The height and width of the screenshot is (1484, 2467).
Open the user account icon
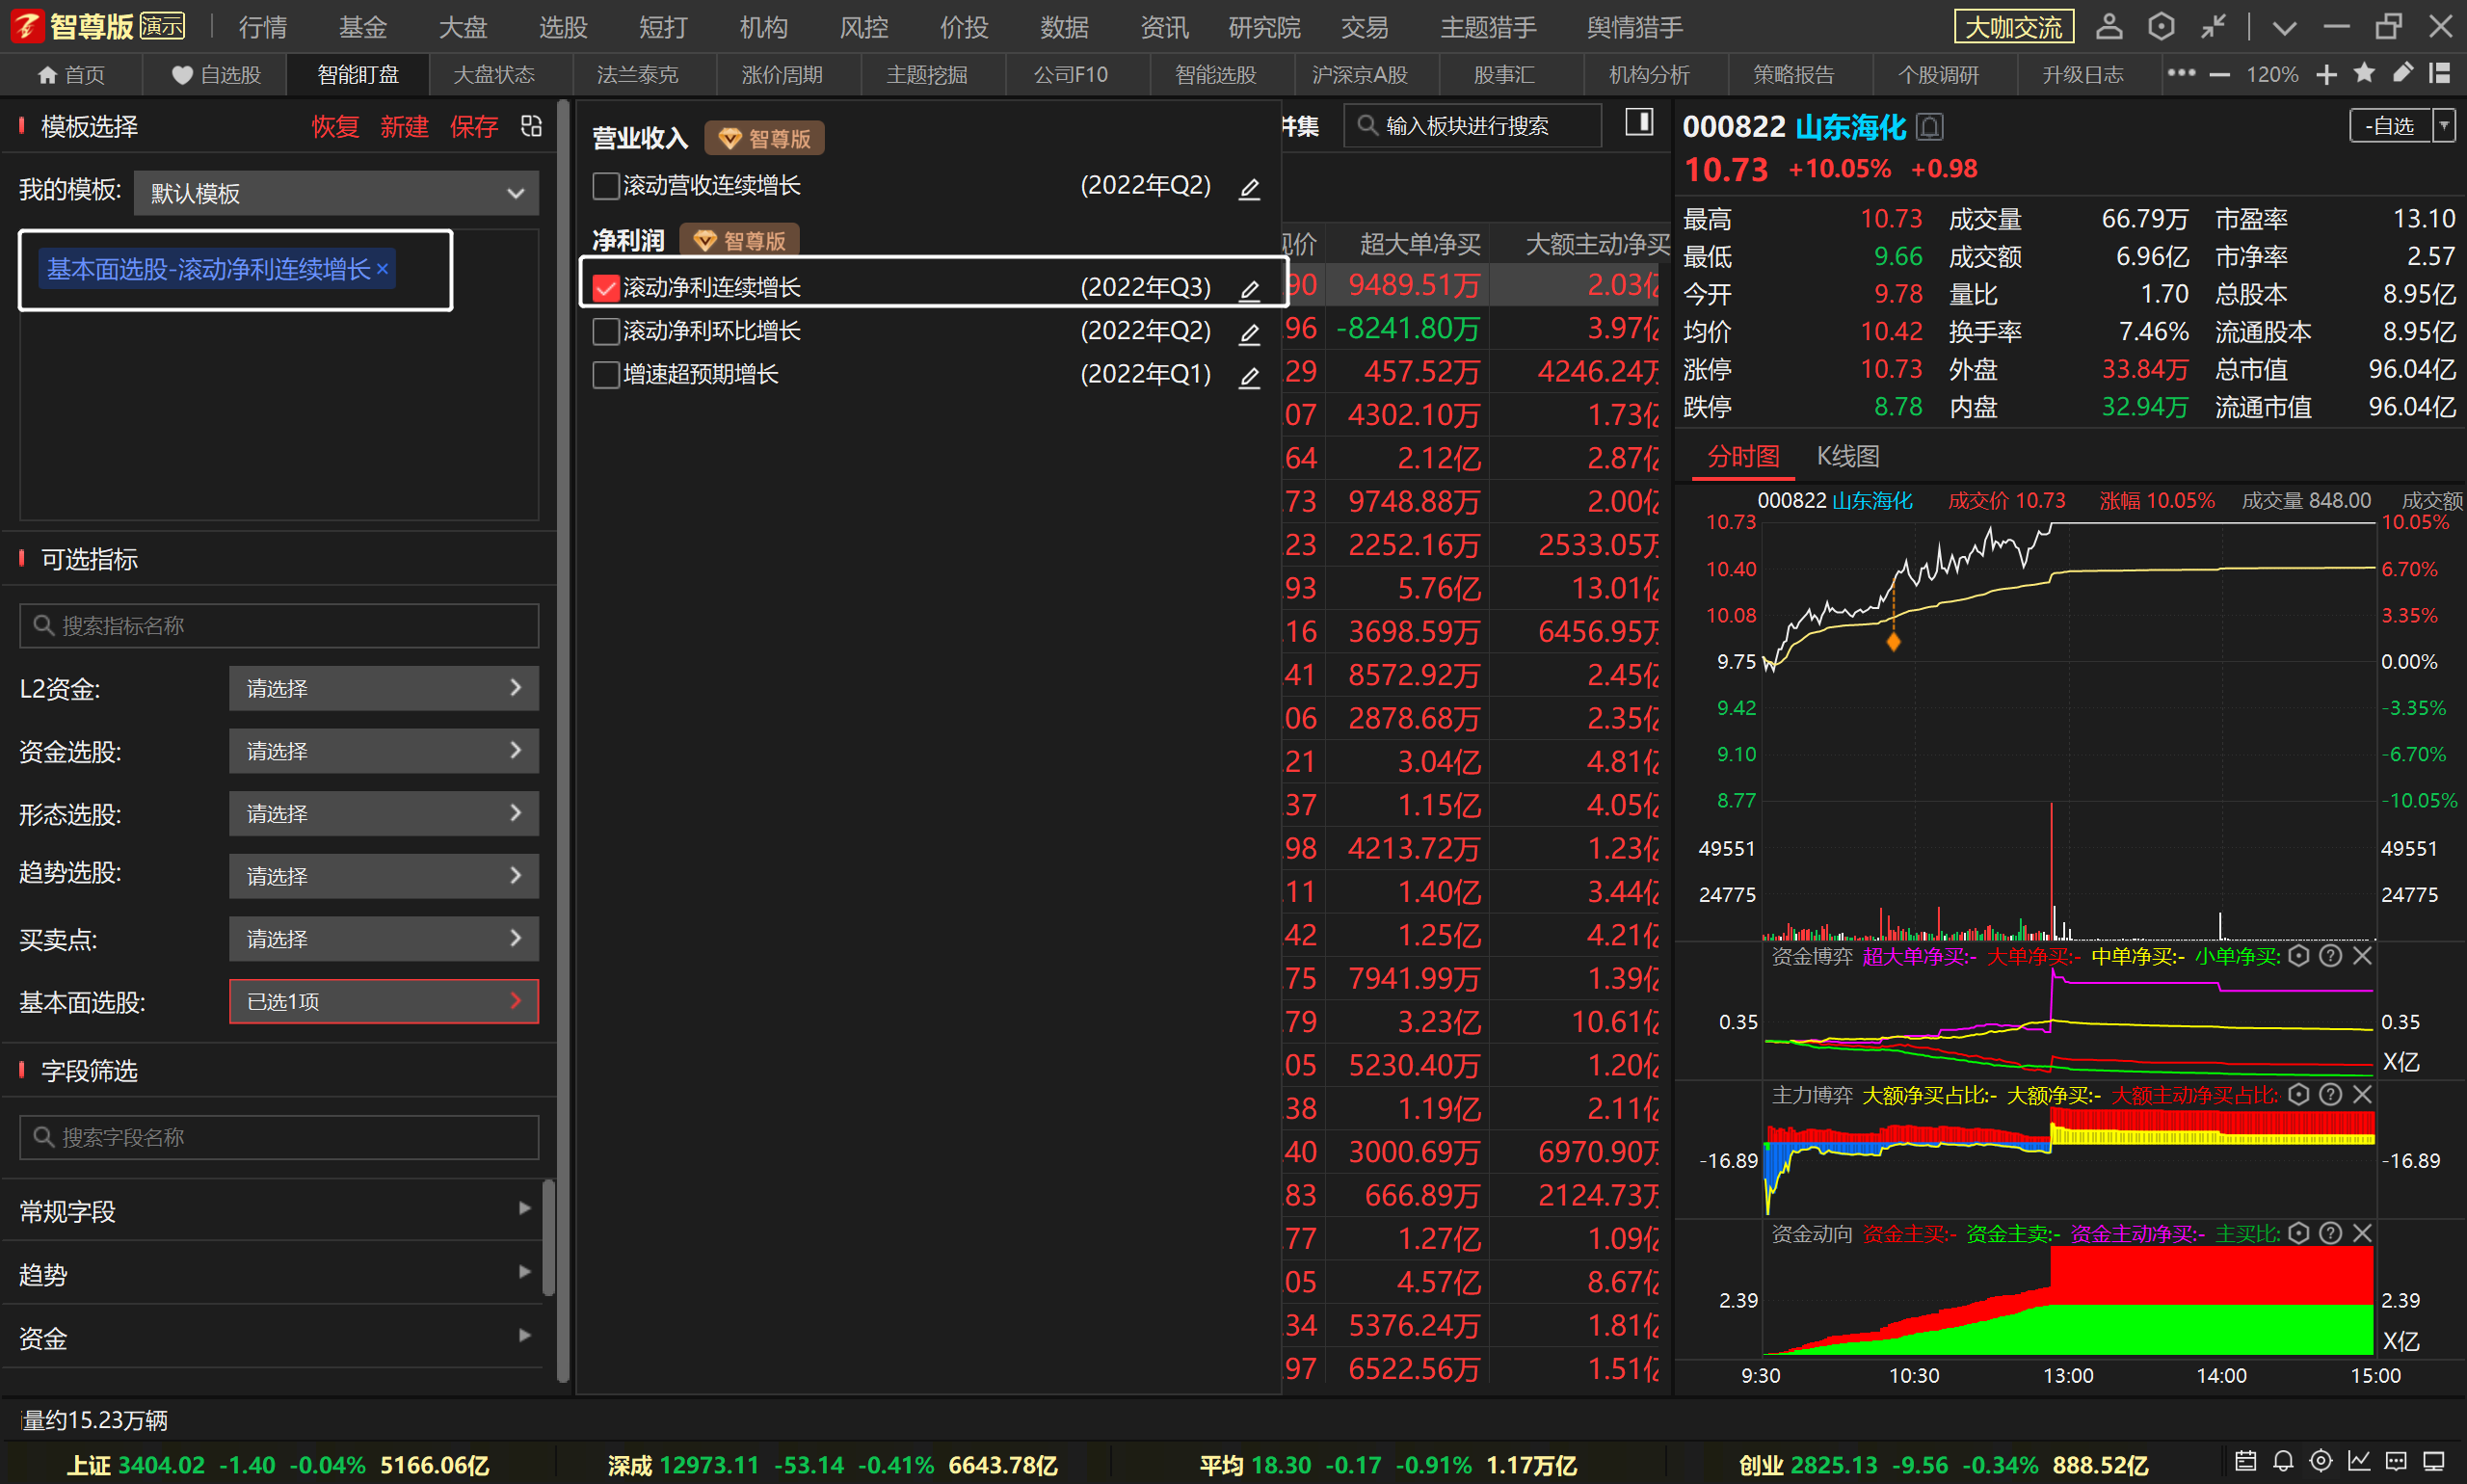point(2108,27)
